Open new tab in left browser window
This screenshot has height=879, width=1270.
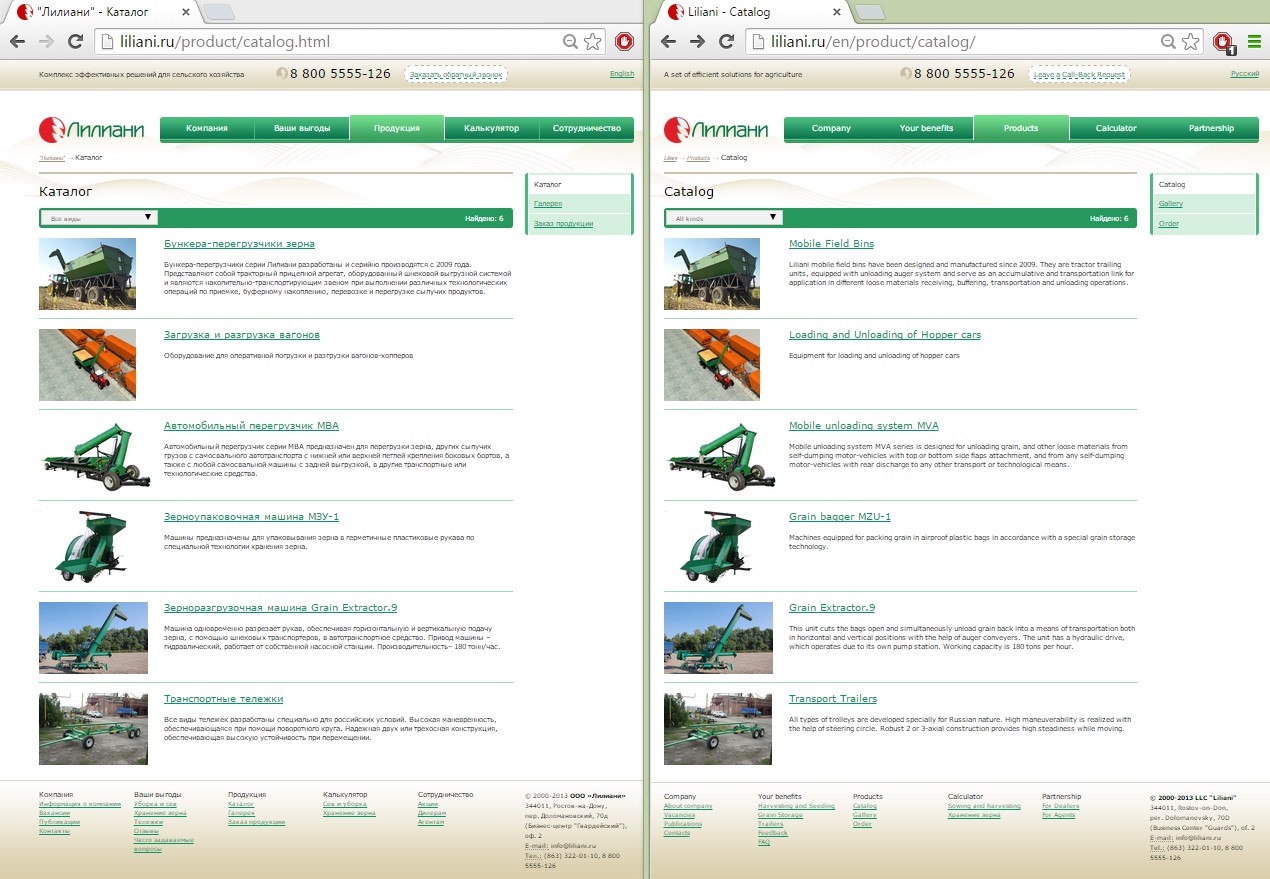[219, 12]
